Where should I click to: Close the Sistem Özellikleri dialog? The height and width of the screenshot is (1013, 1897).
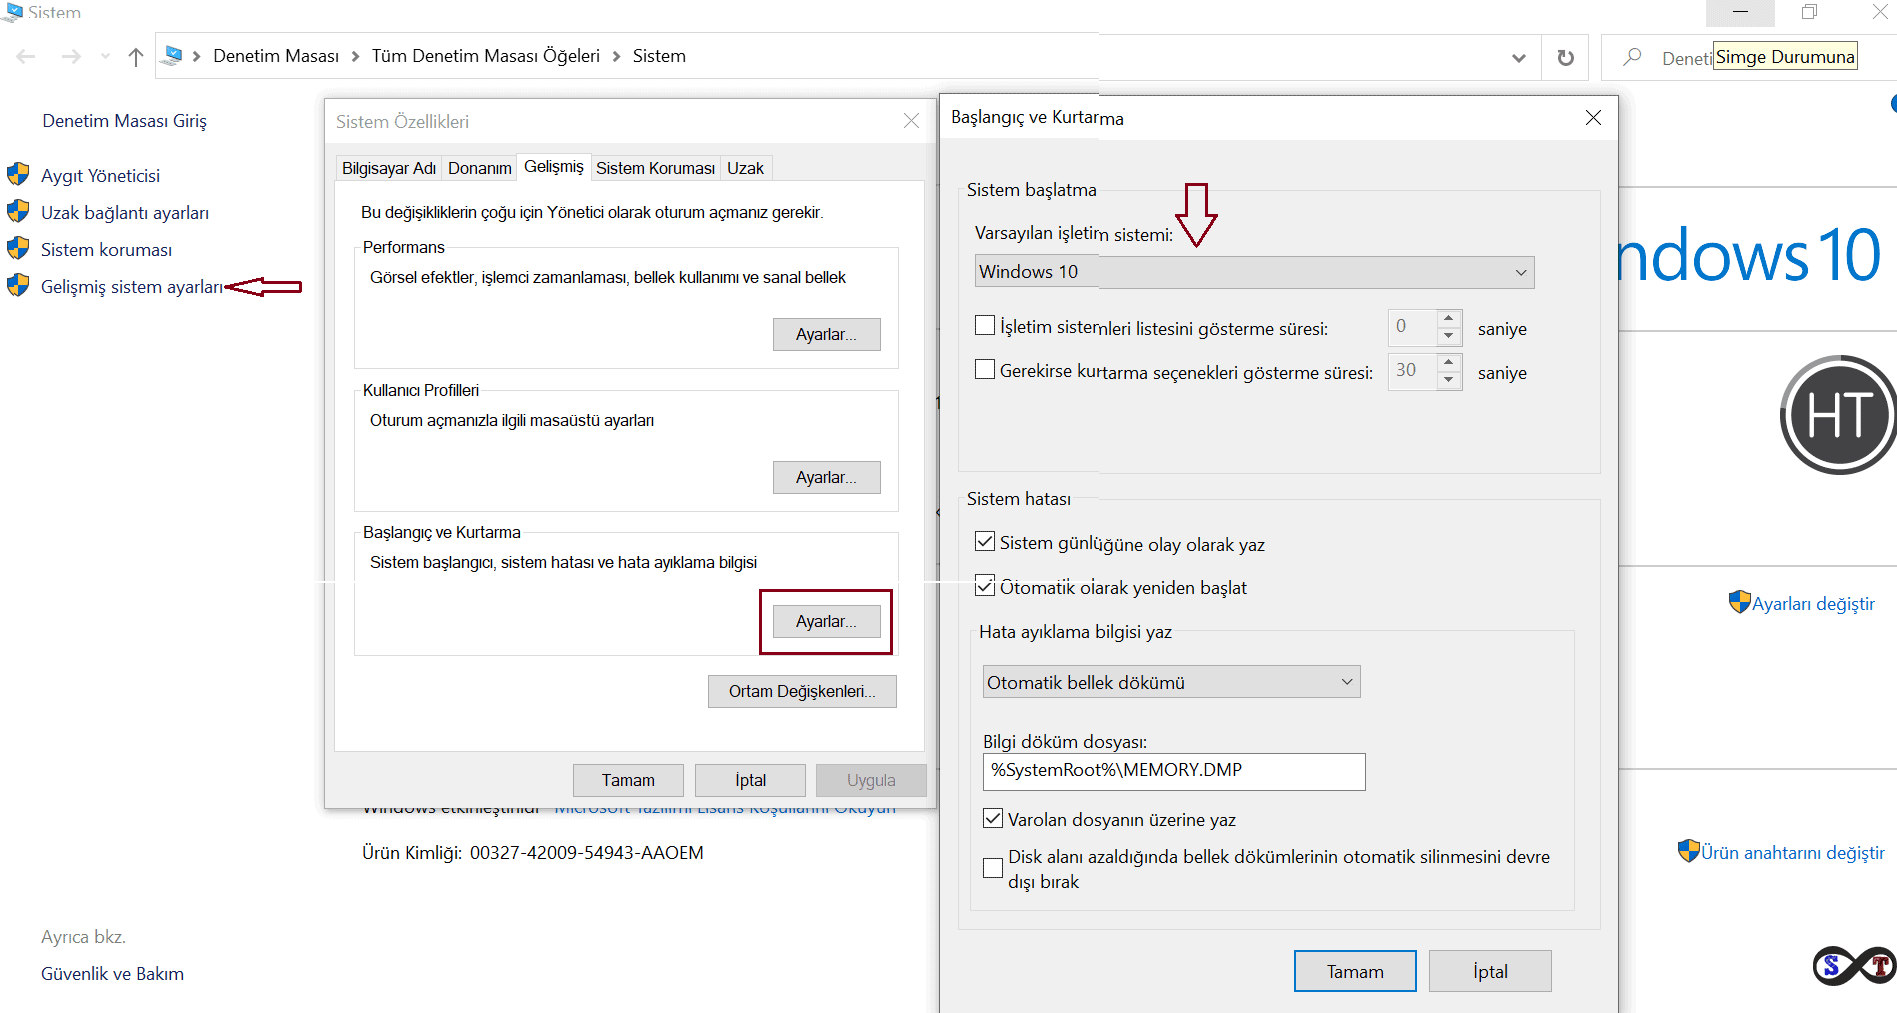(x=911, y=121)
